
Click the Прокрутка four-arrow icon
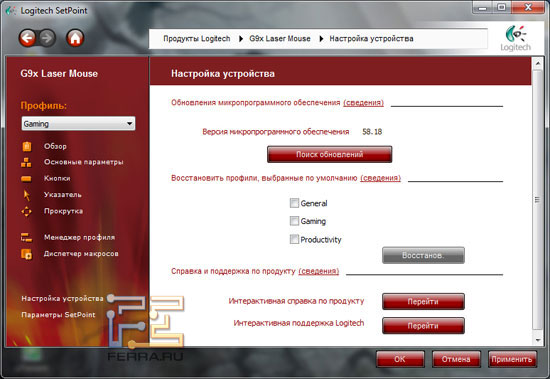(26, 211)
